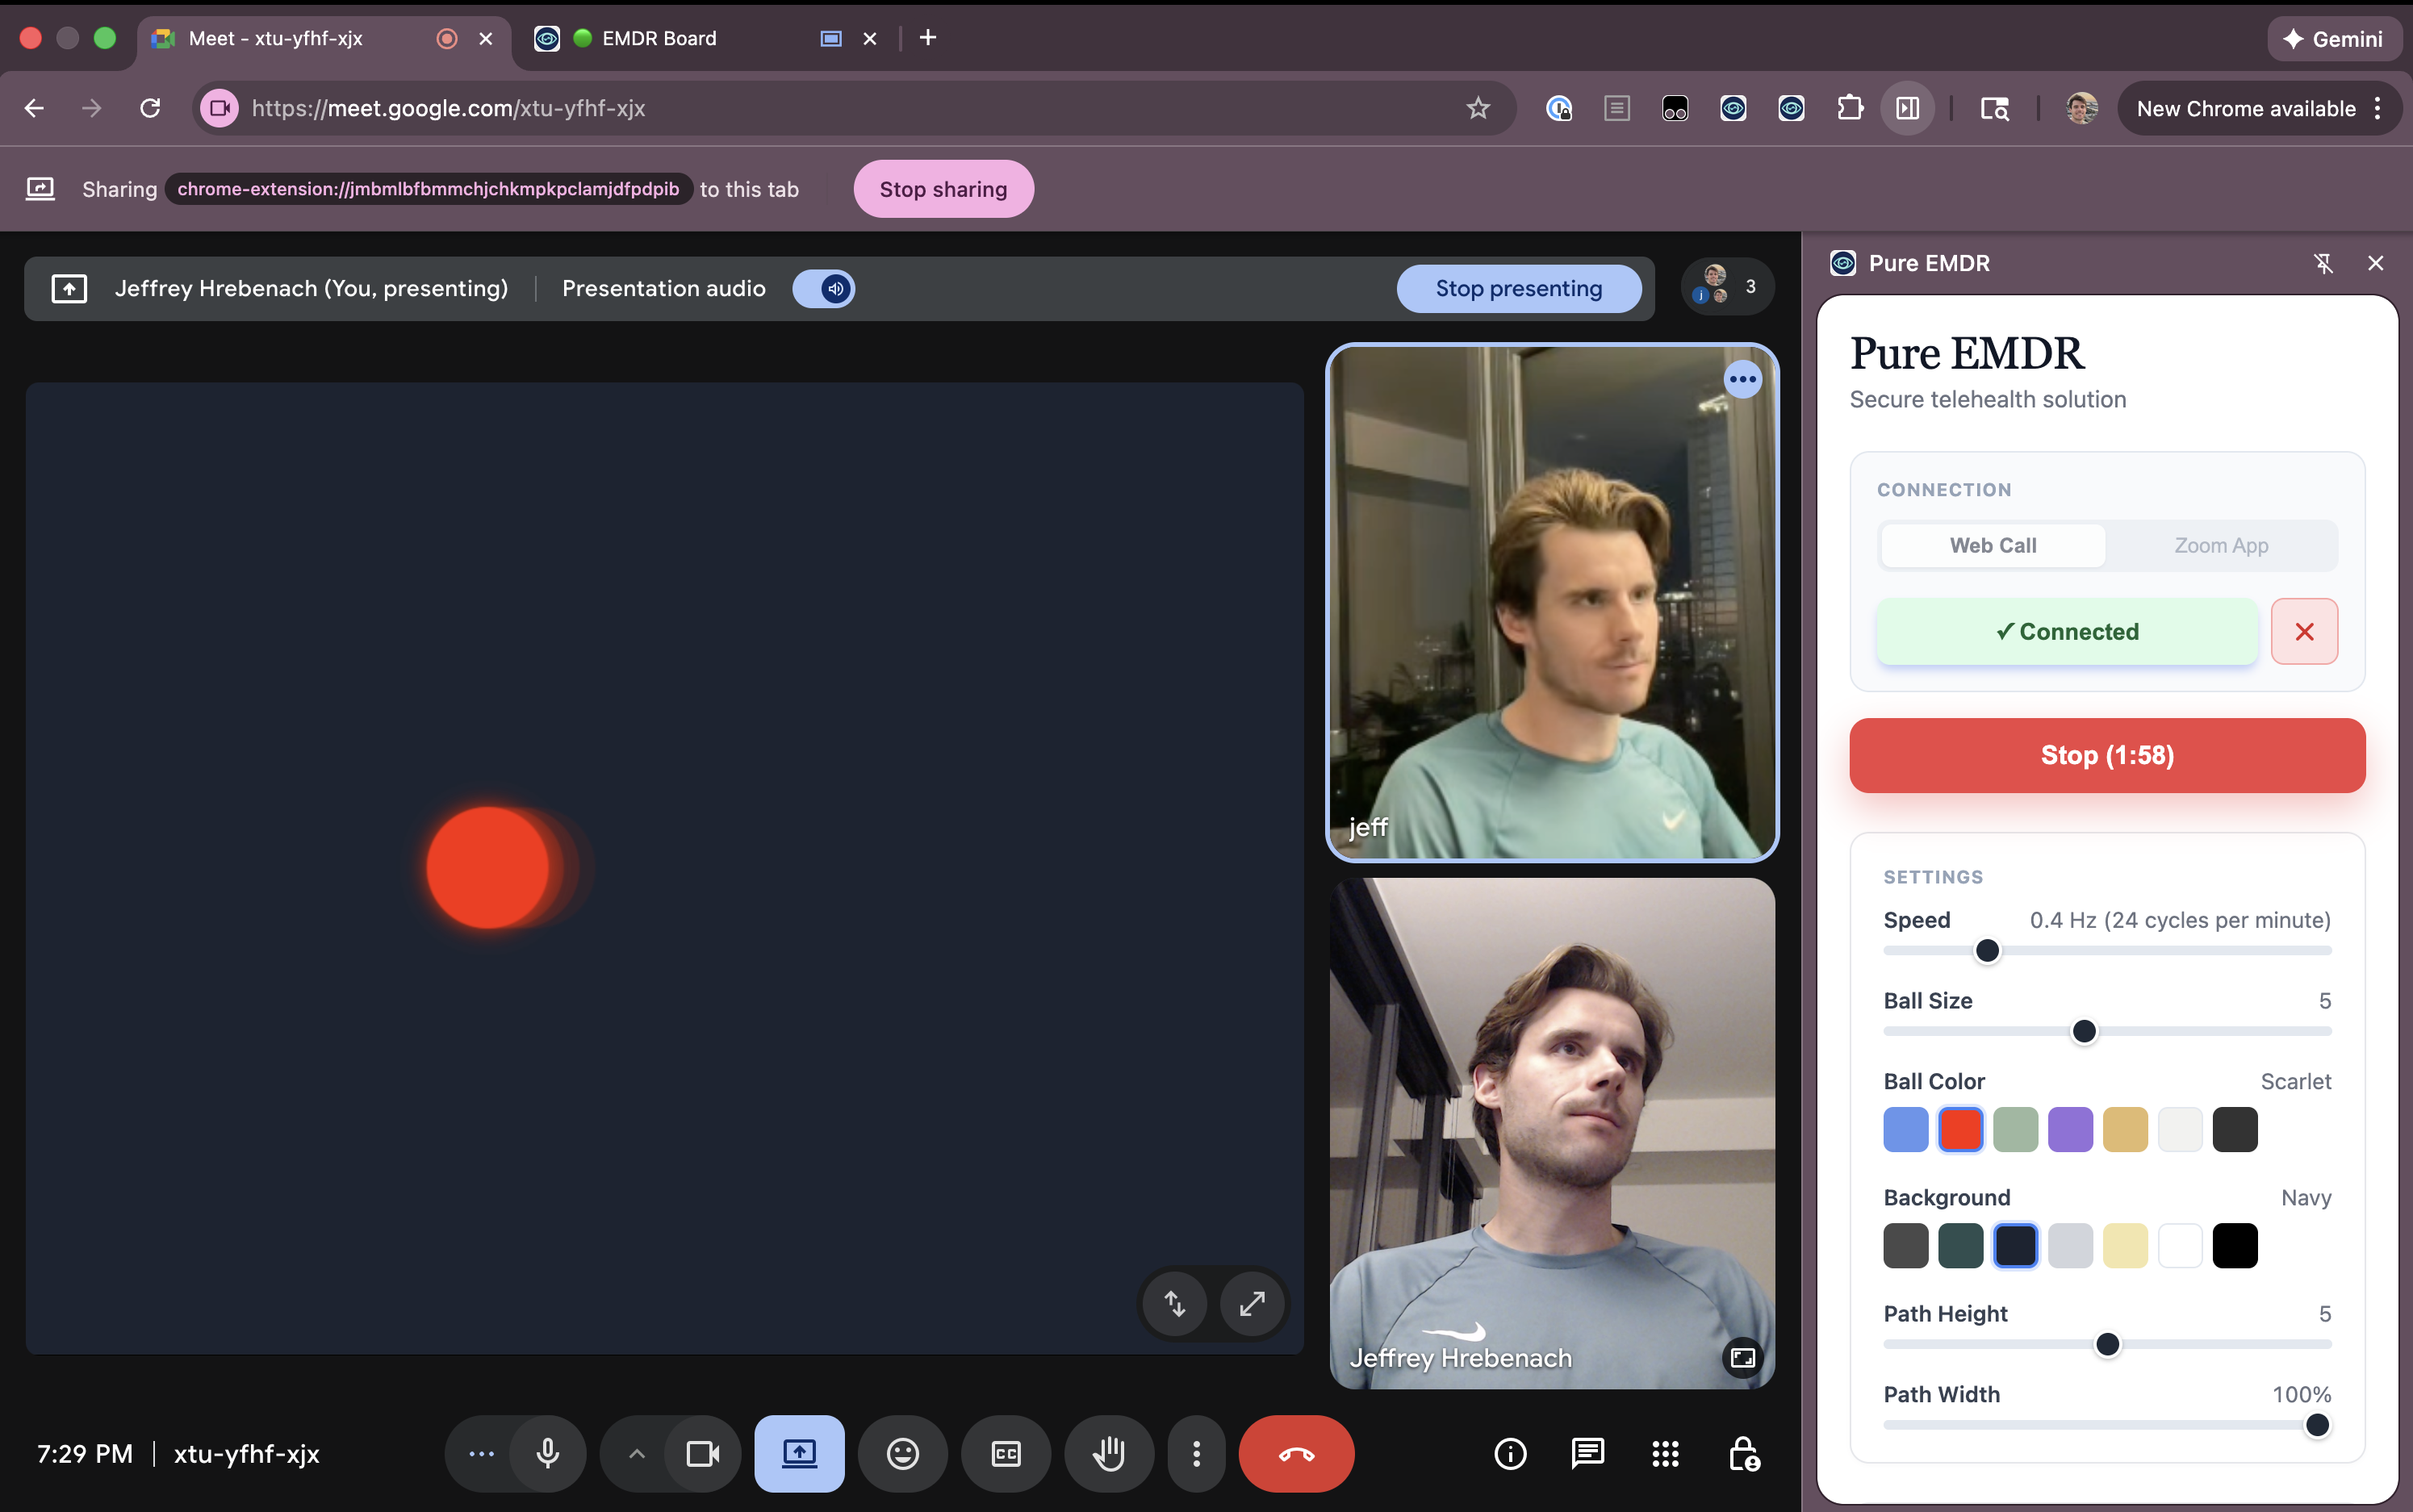The image size is (2413, 1512).
Task: Turn on closed captions
Action: (x=1005, y=1453)
